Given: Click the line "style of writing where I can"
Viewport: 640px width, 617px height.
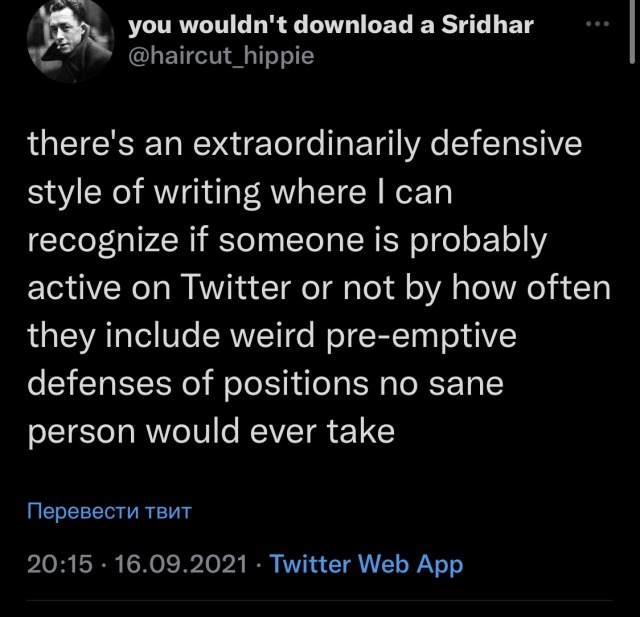Looking at the screenshot, I should pos(241,192).
